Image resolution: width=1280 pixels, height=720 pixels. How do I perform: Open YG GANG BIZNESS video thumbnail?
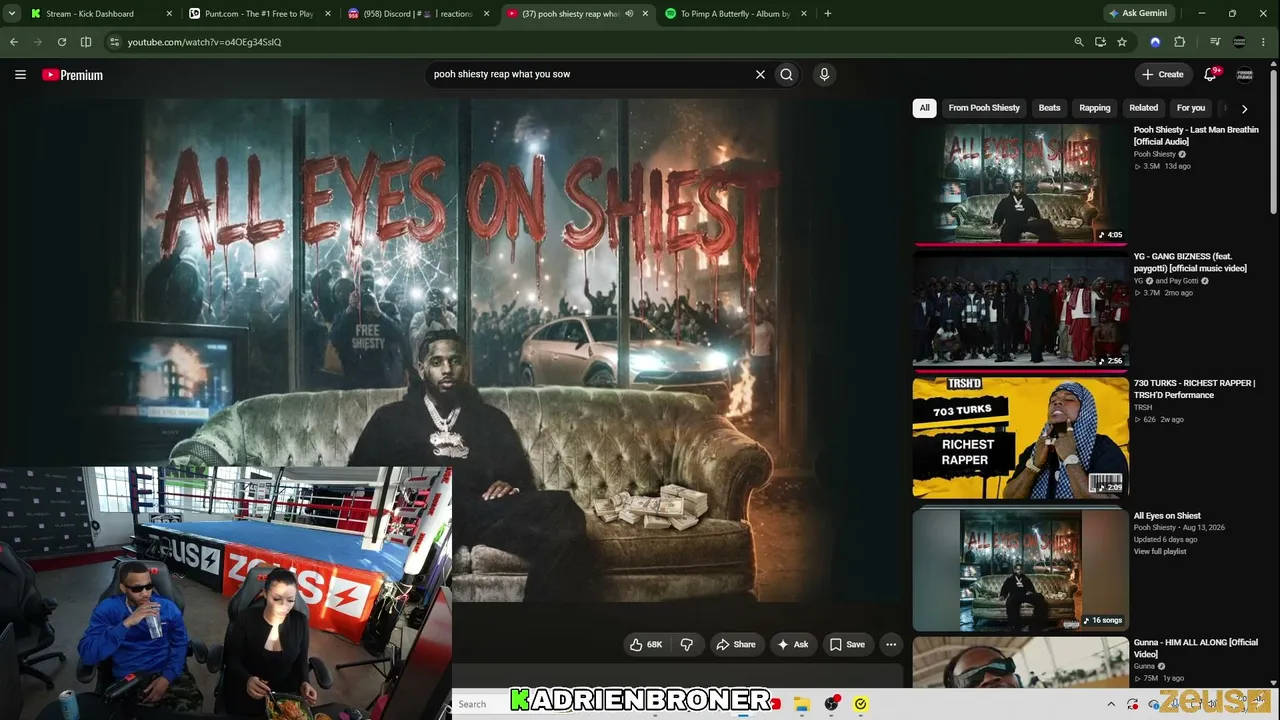pos(1020,310)
